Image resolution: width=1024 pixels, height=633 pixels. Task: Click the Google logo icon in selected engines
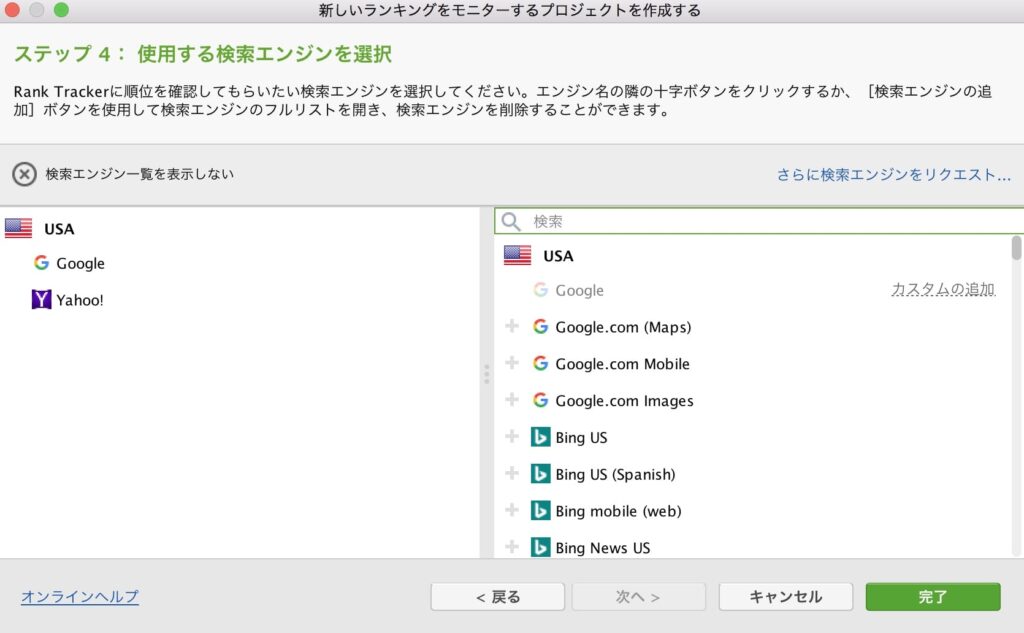click(x=42, y=263)
